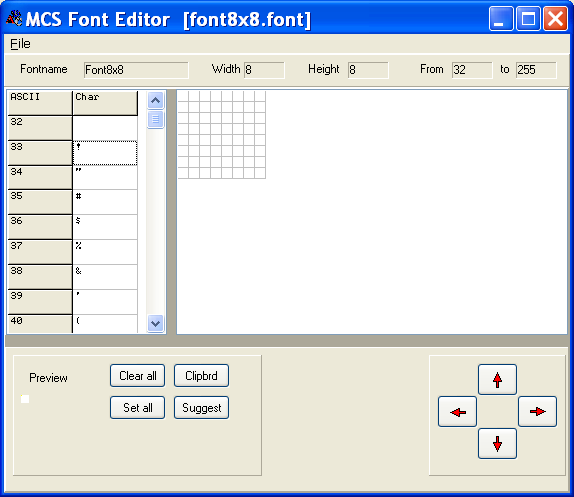The width and height of the screenshot is (574, 497).
Task: Click the Width input field
Action: (264, 70)
